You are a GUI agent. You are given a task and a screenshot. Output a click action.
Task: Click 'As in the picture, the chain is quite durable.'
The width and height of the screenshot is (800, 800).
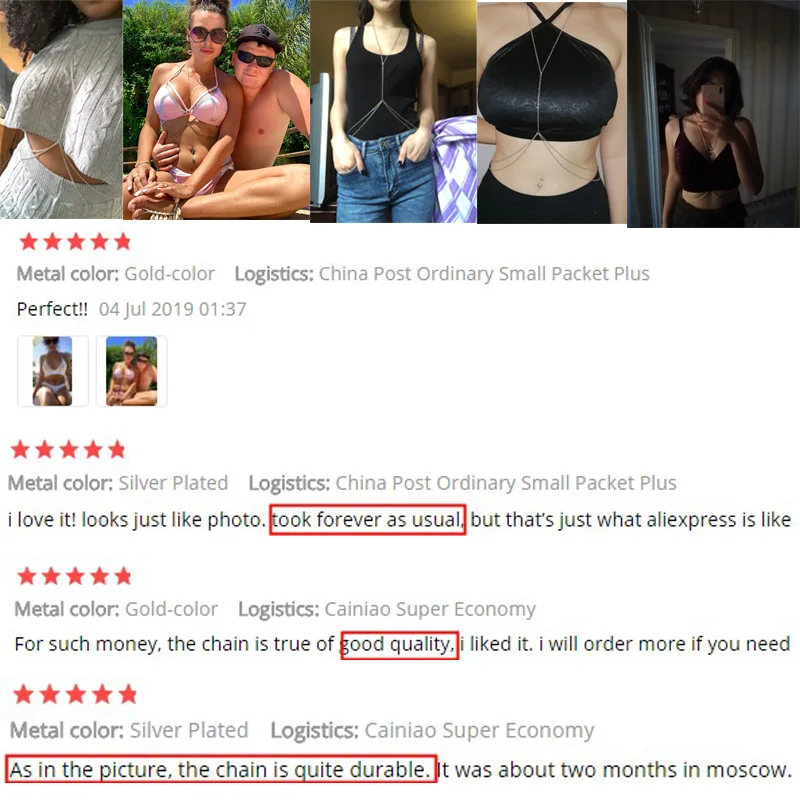221,769
